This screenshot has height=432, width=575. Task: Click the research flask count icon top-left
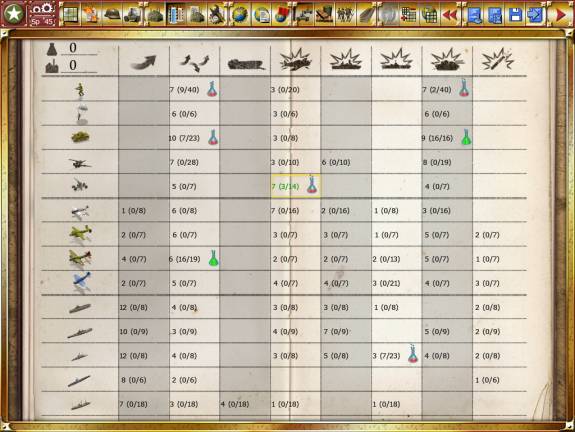point(52,49)
